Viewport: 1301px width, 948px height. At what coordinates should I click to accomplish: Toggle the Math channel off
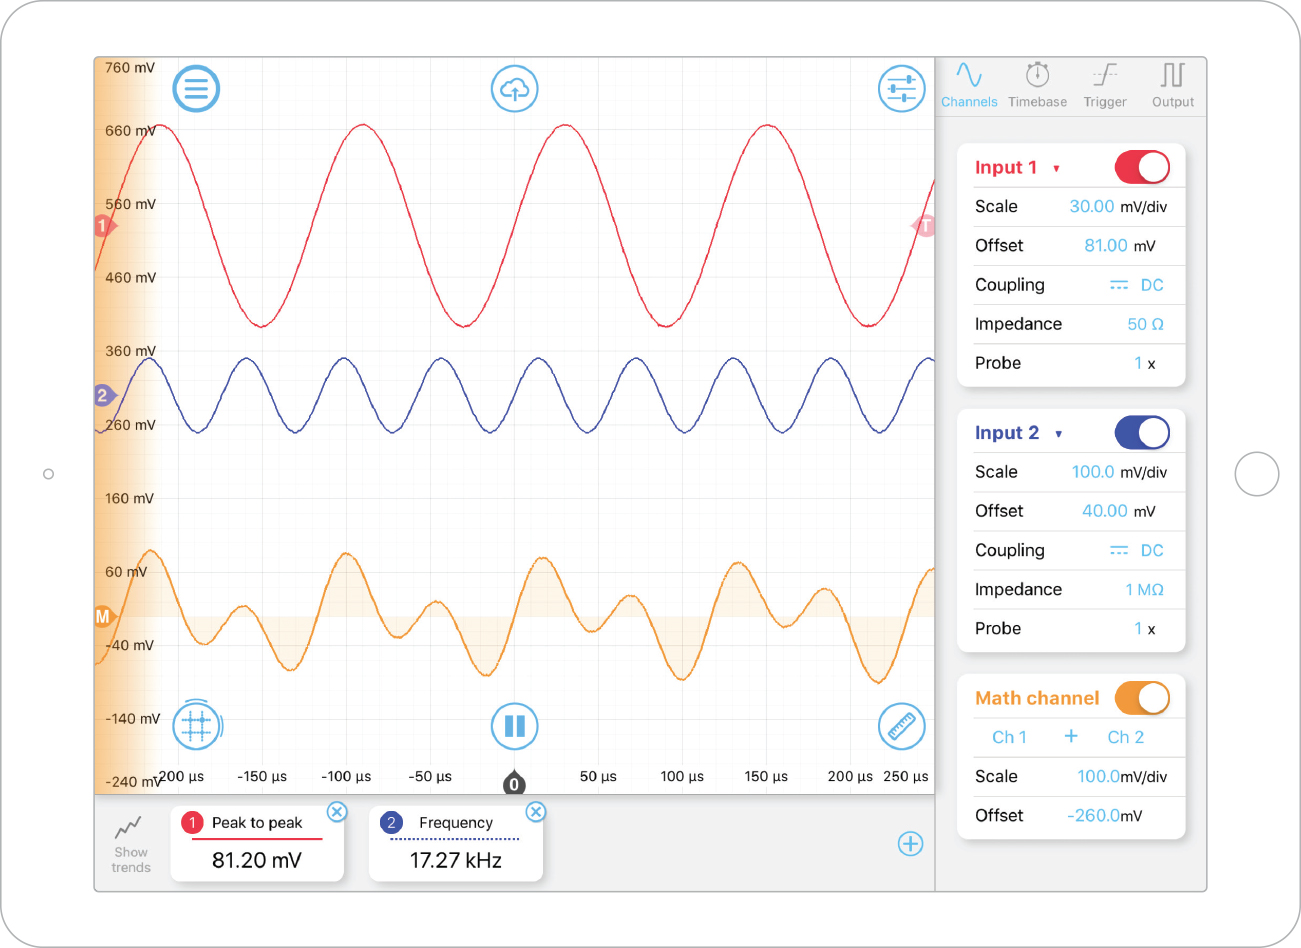1142,698
